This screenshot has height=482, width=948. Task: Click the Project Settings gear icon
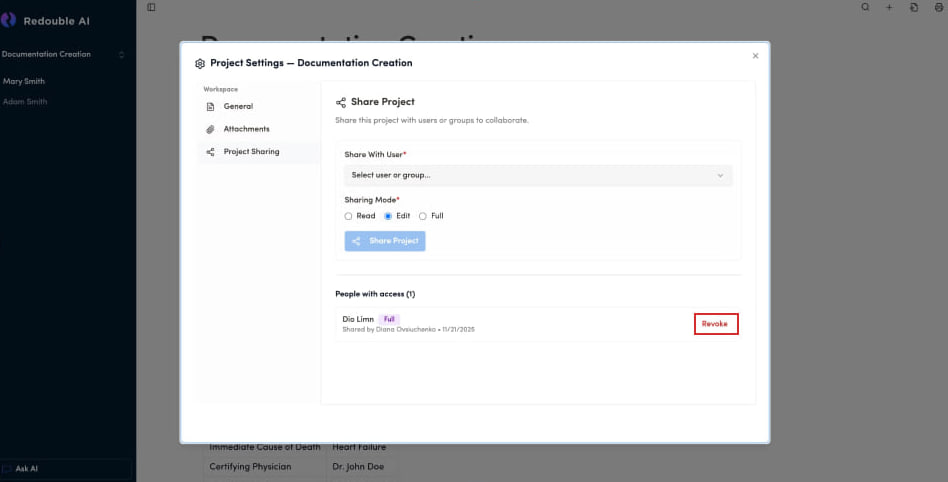click(x=200, y=63)
